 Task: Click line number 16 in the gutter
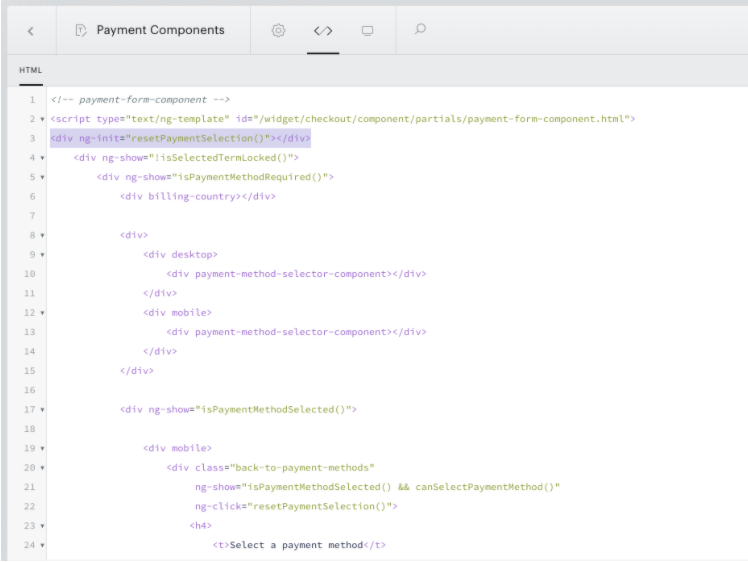click(30, 390)
